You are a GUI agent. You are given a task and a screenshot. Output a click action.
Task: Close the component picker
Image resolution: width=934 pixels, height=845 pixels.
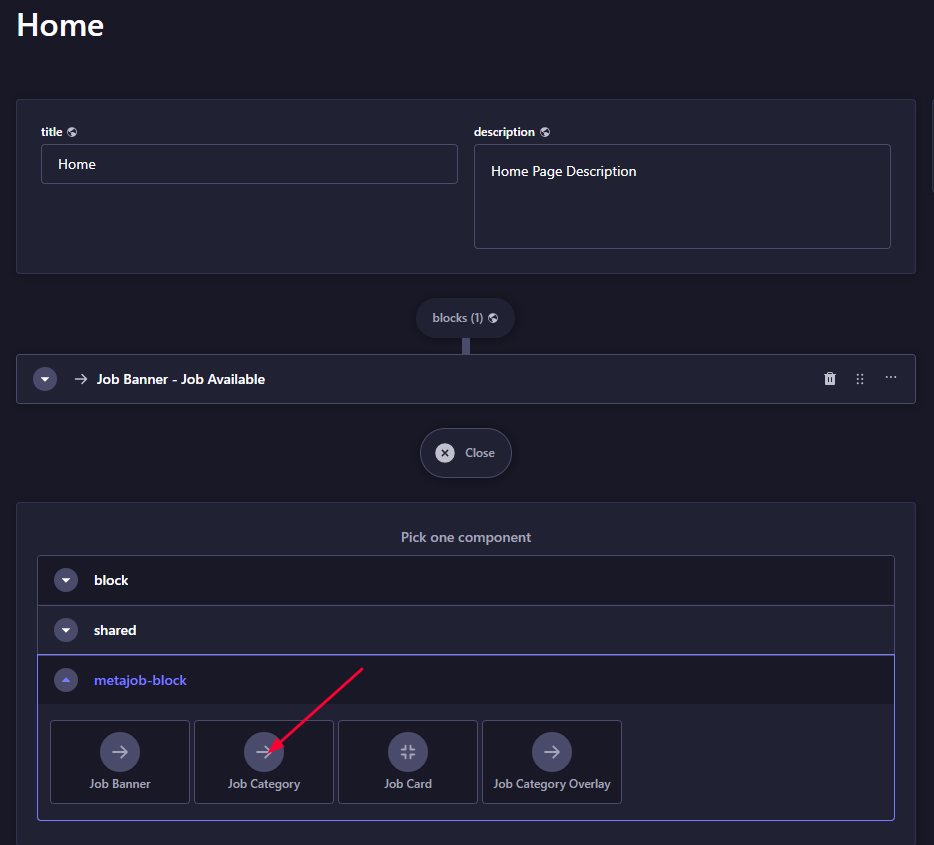click(x=466, y=453)
